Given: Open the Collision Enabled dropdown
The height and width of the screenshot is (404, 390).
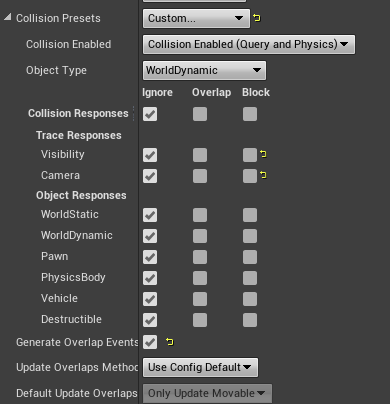Looking at the screenshot, I should click(249, 44).
